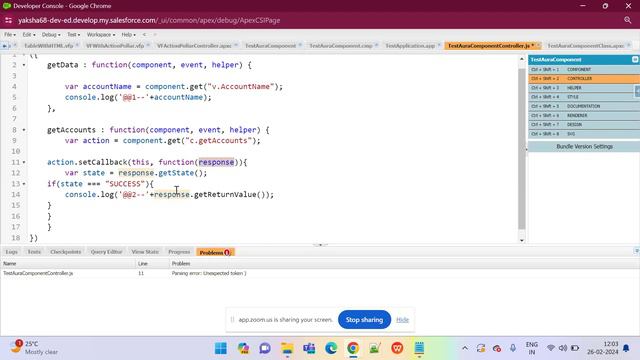640x360 pixels.
Task: Sort problems by Line column
Action: [x=153, y=264]
